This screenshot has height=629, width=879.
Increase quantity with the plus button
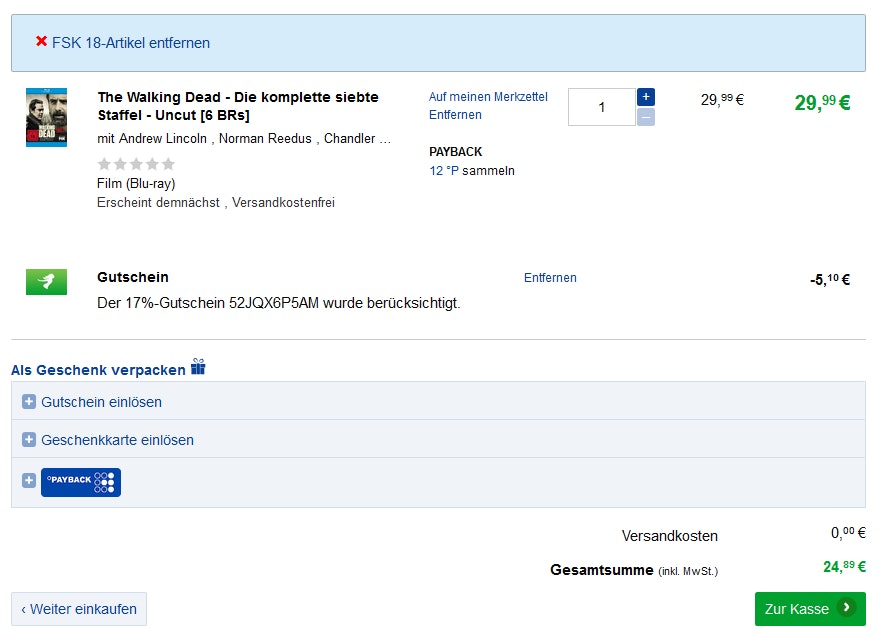646,97
